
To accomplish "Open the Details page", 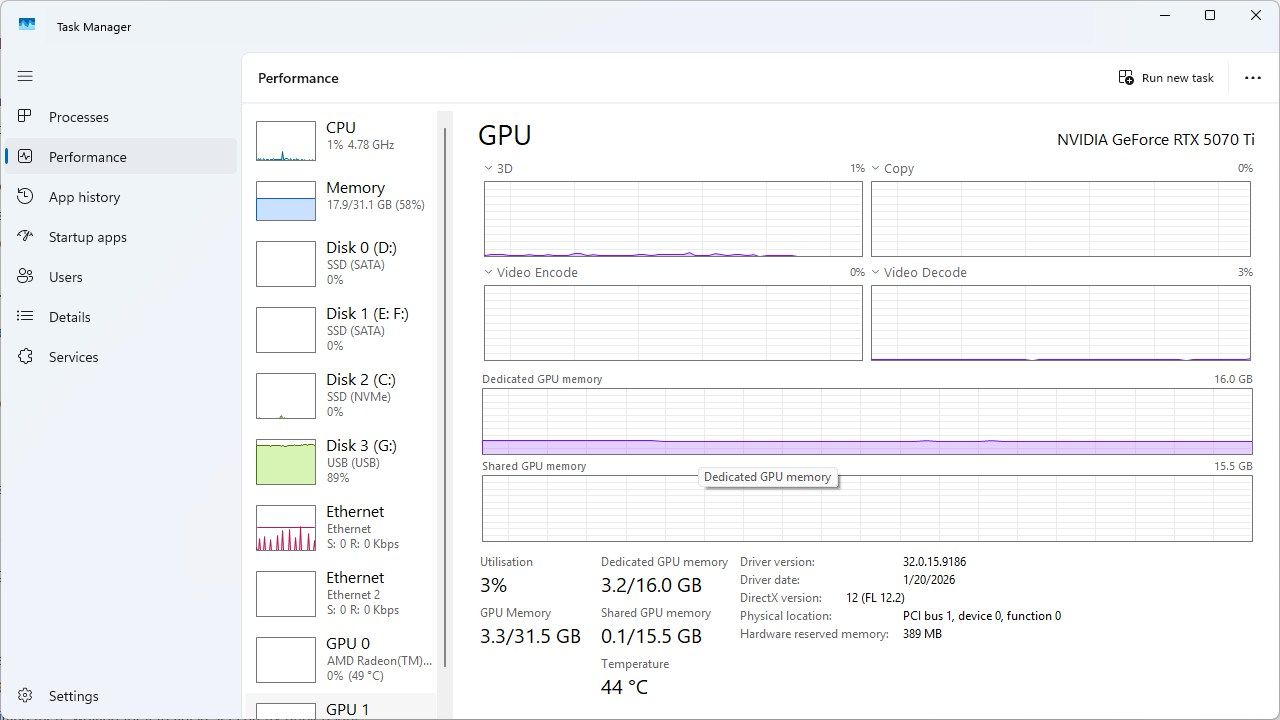I will click(x=121, y=317).
